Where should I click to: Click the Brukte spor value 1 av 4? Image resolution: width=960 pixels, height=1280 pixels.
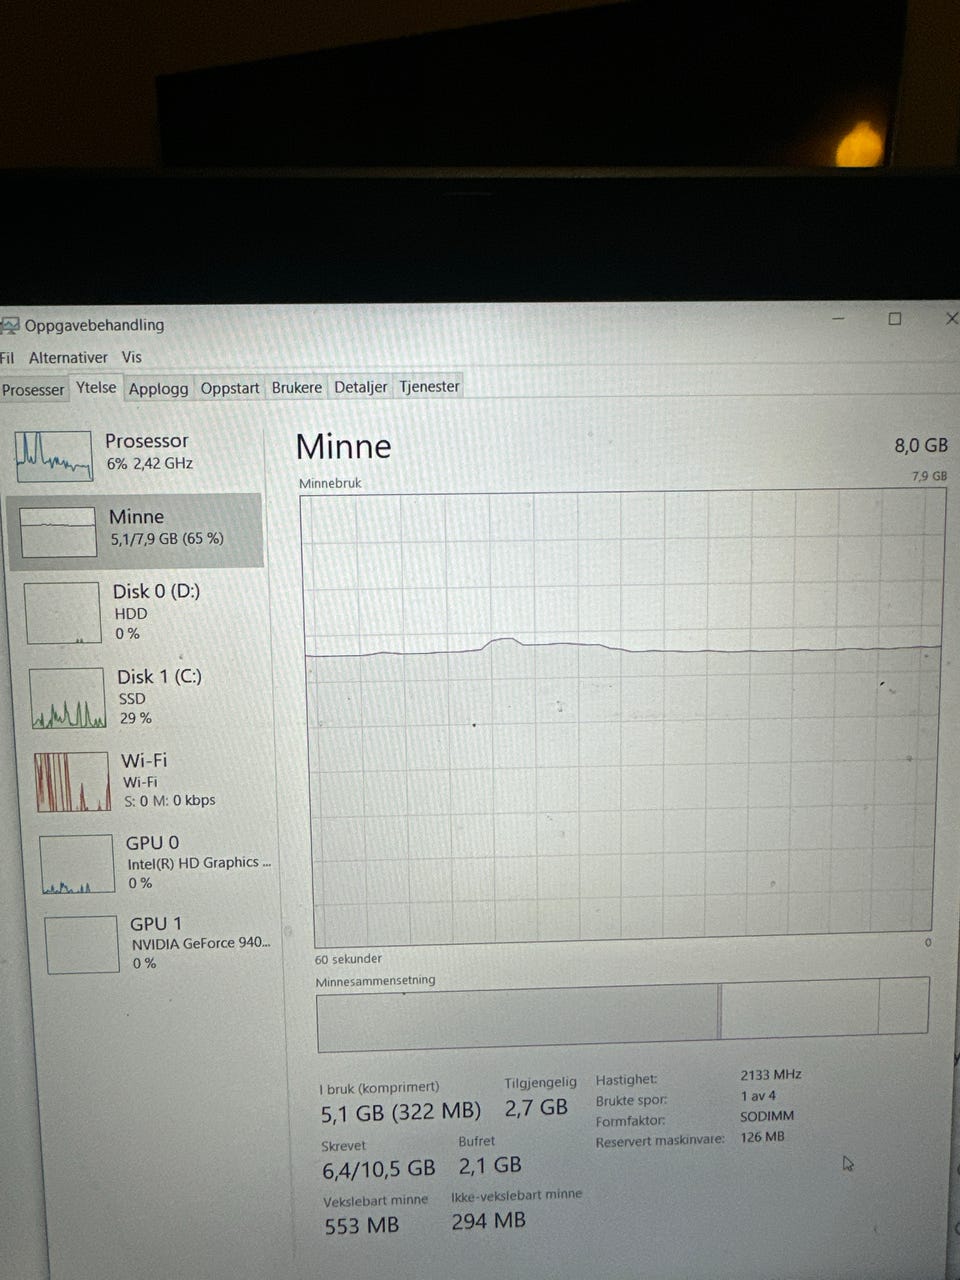pyautogui.click(x=758, y=1096)
